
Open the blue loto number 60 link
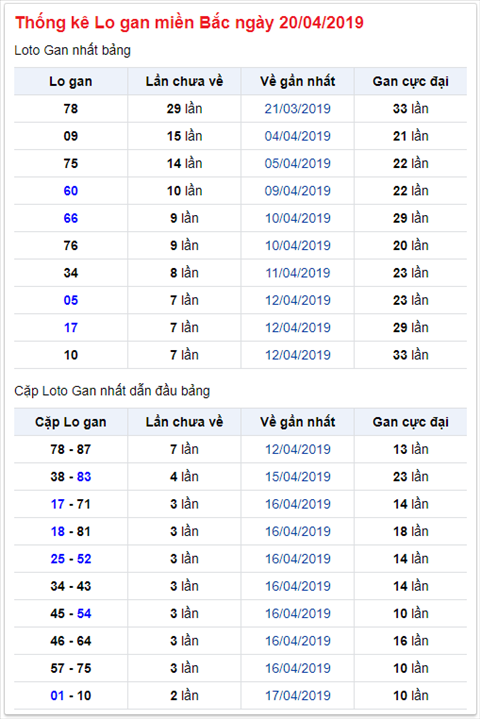[71, 191]
